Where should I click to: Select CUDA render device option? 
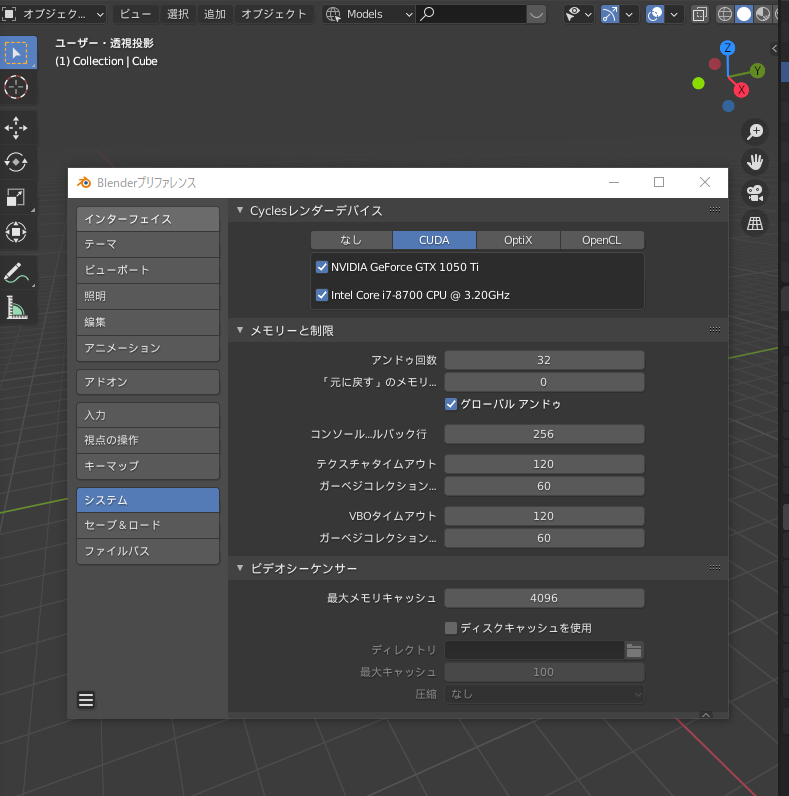pos(434,240)
